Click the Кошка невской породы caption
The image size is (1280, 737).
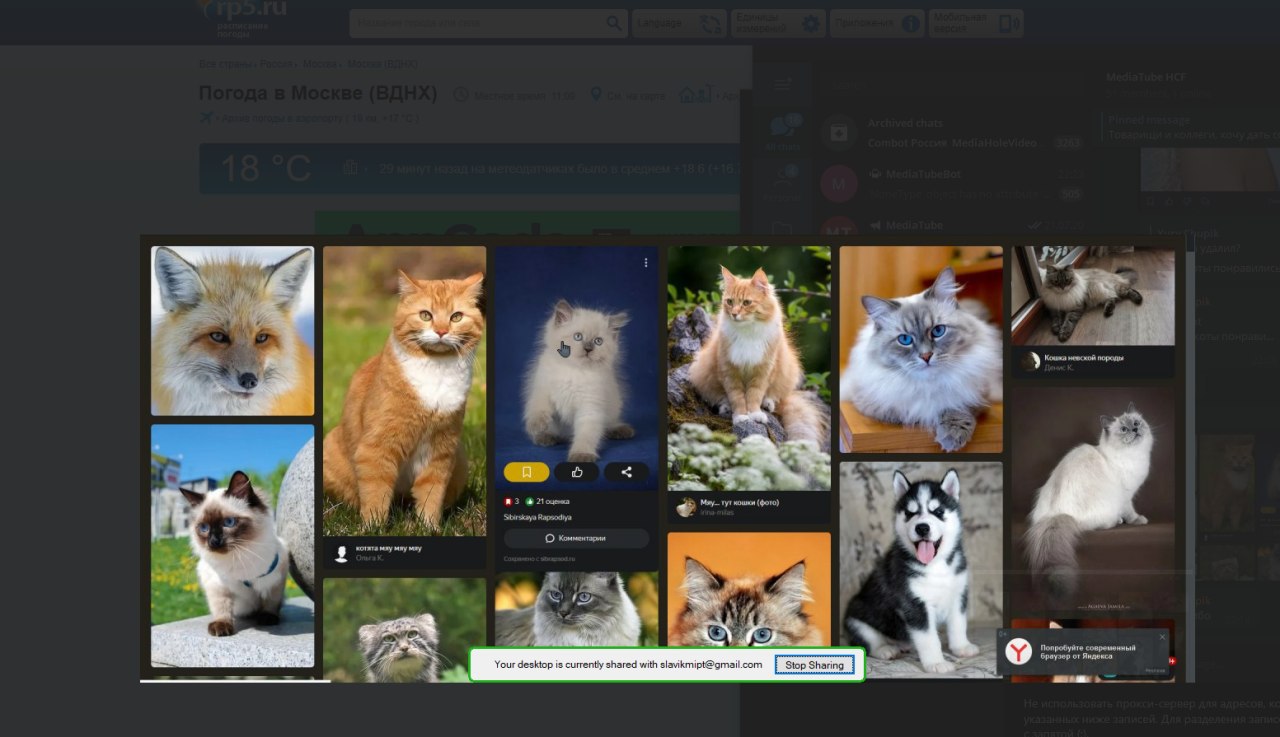point(1084,358)
